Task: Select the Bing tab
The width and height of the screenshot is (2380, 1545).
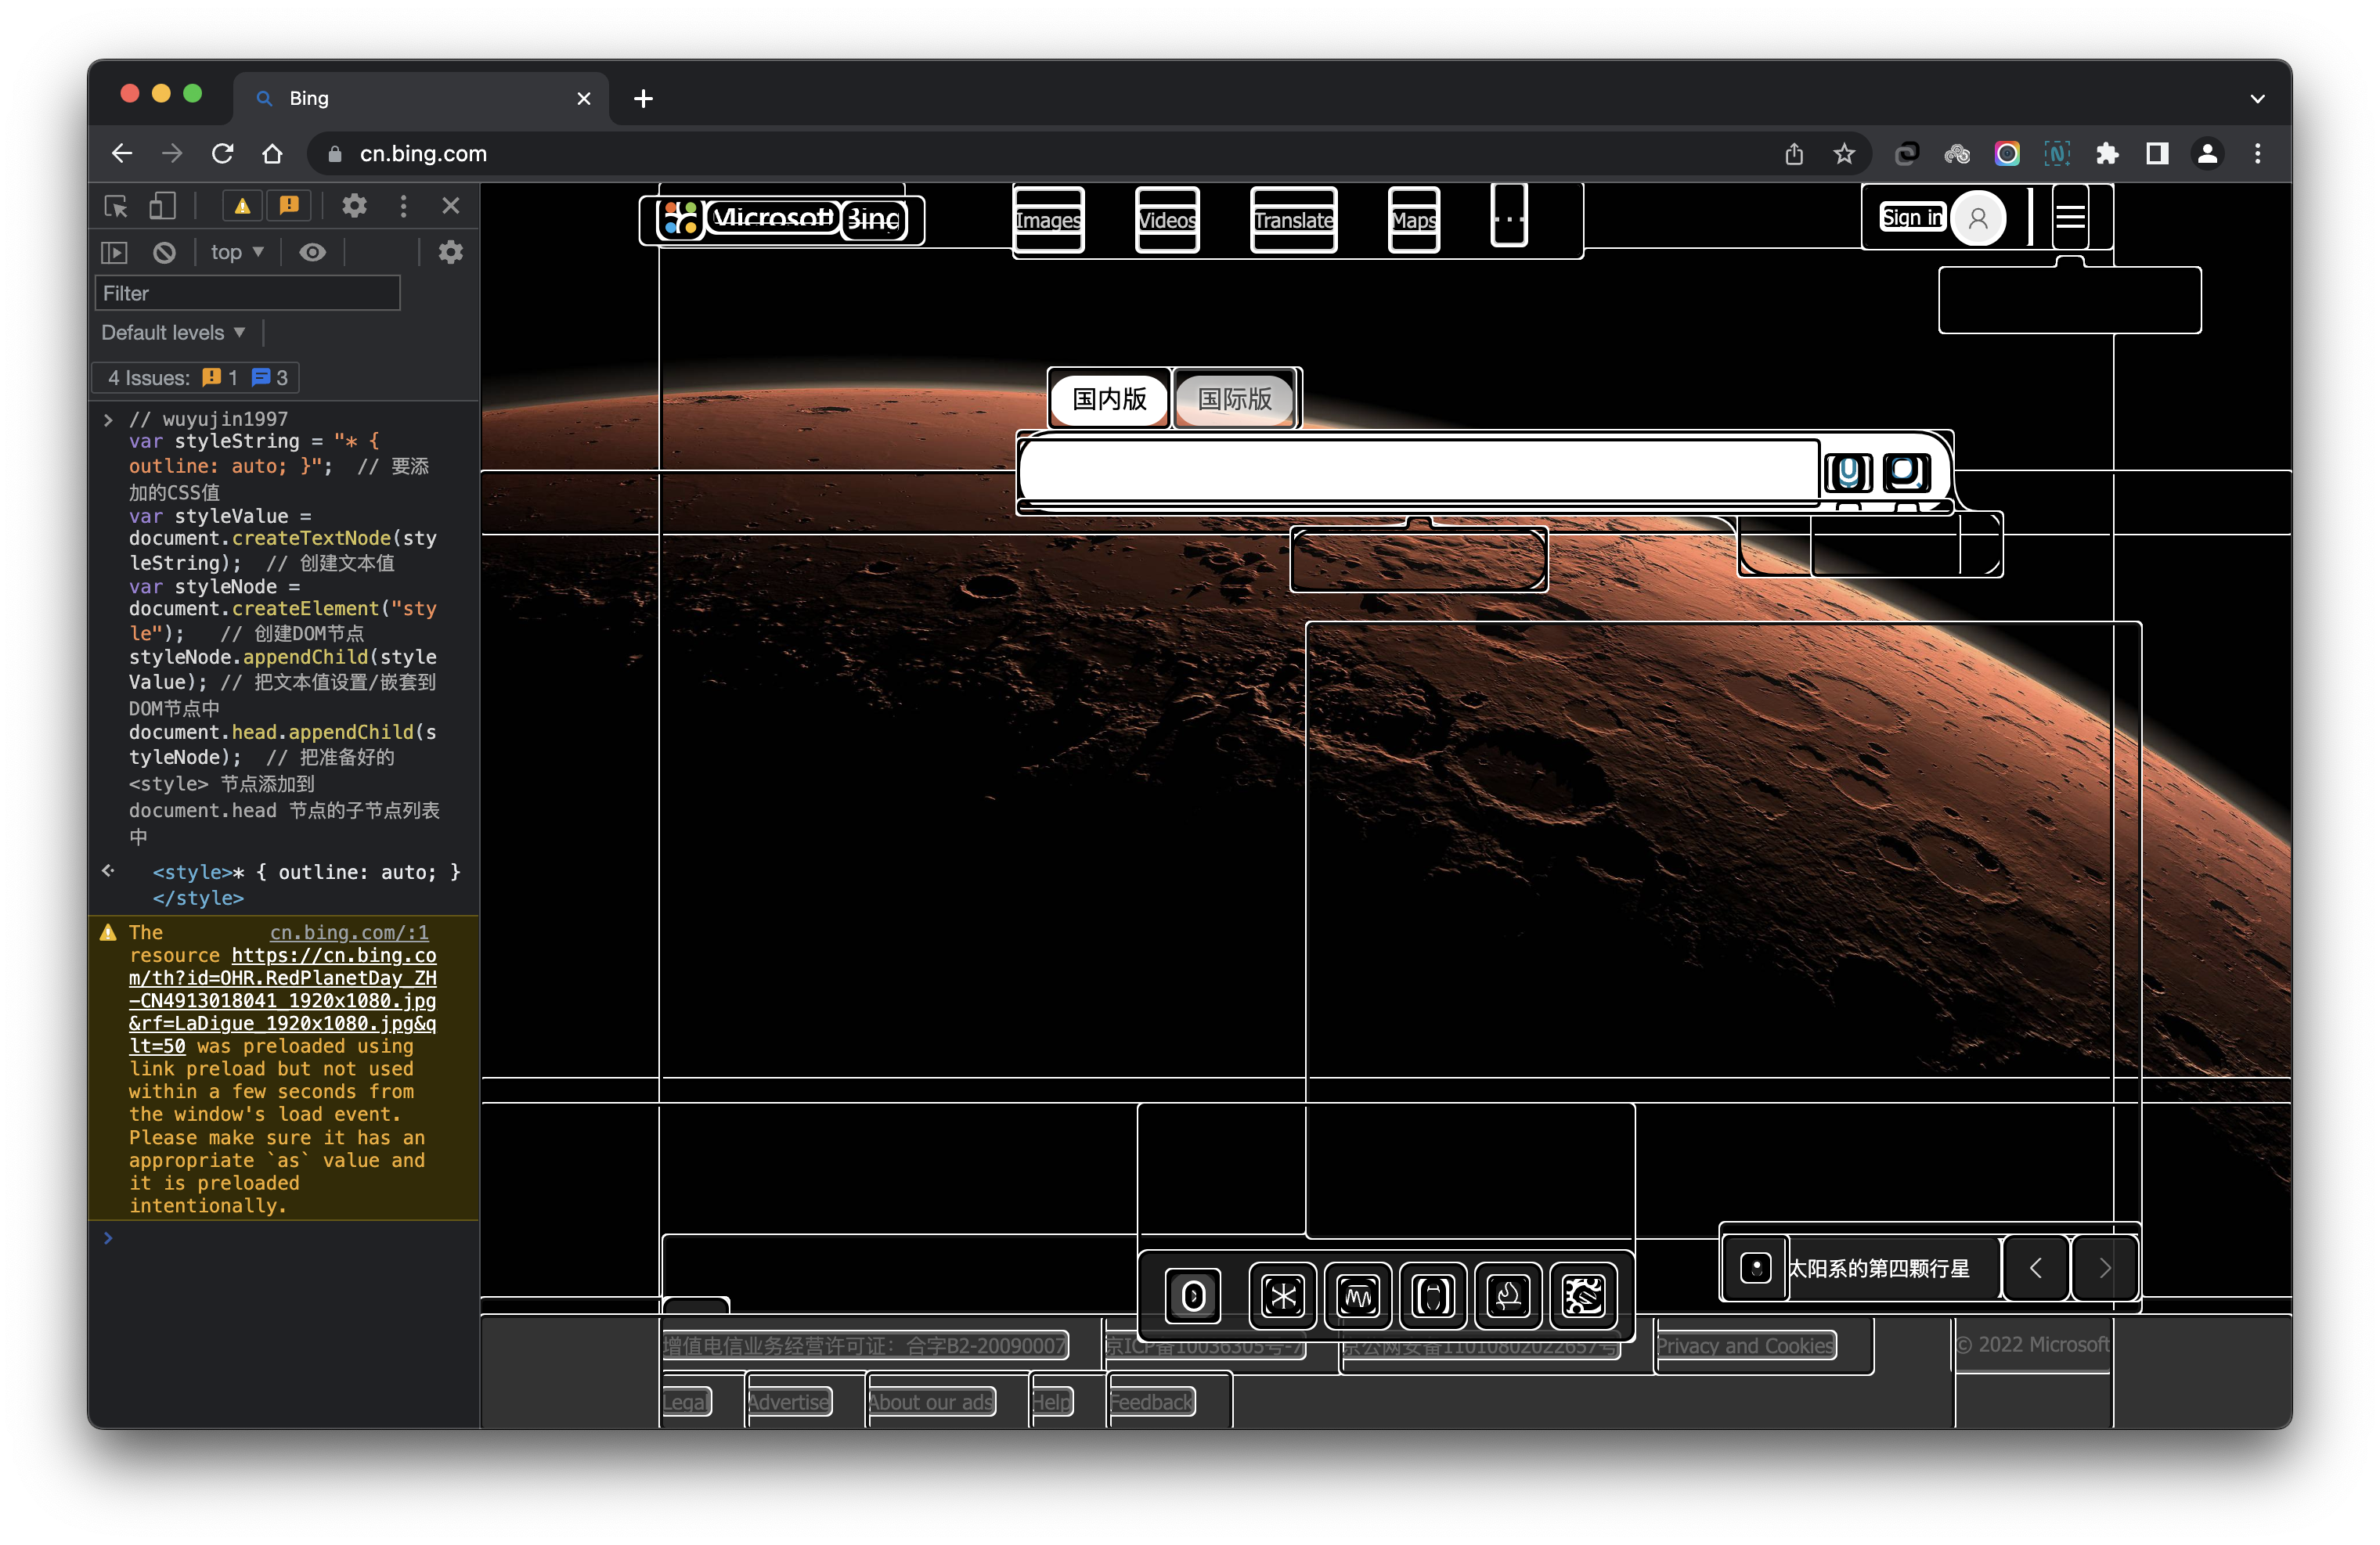Action: [x=420, y=98]
